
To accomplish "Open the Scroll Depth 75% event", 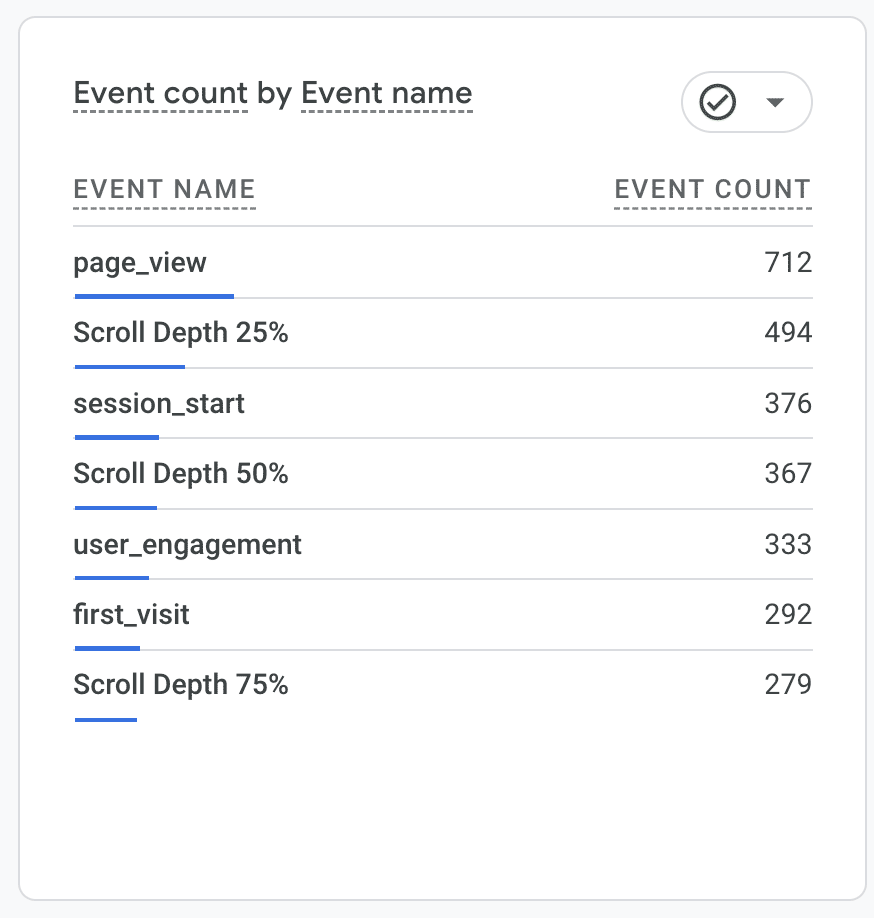I will pyautogui.click(x=181, y=685).
